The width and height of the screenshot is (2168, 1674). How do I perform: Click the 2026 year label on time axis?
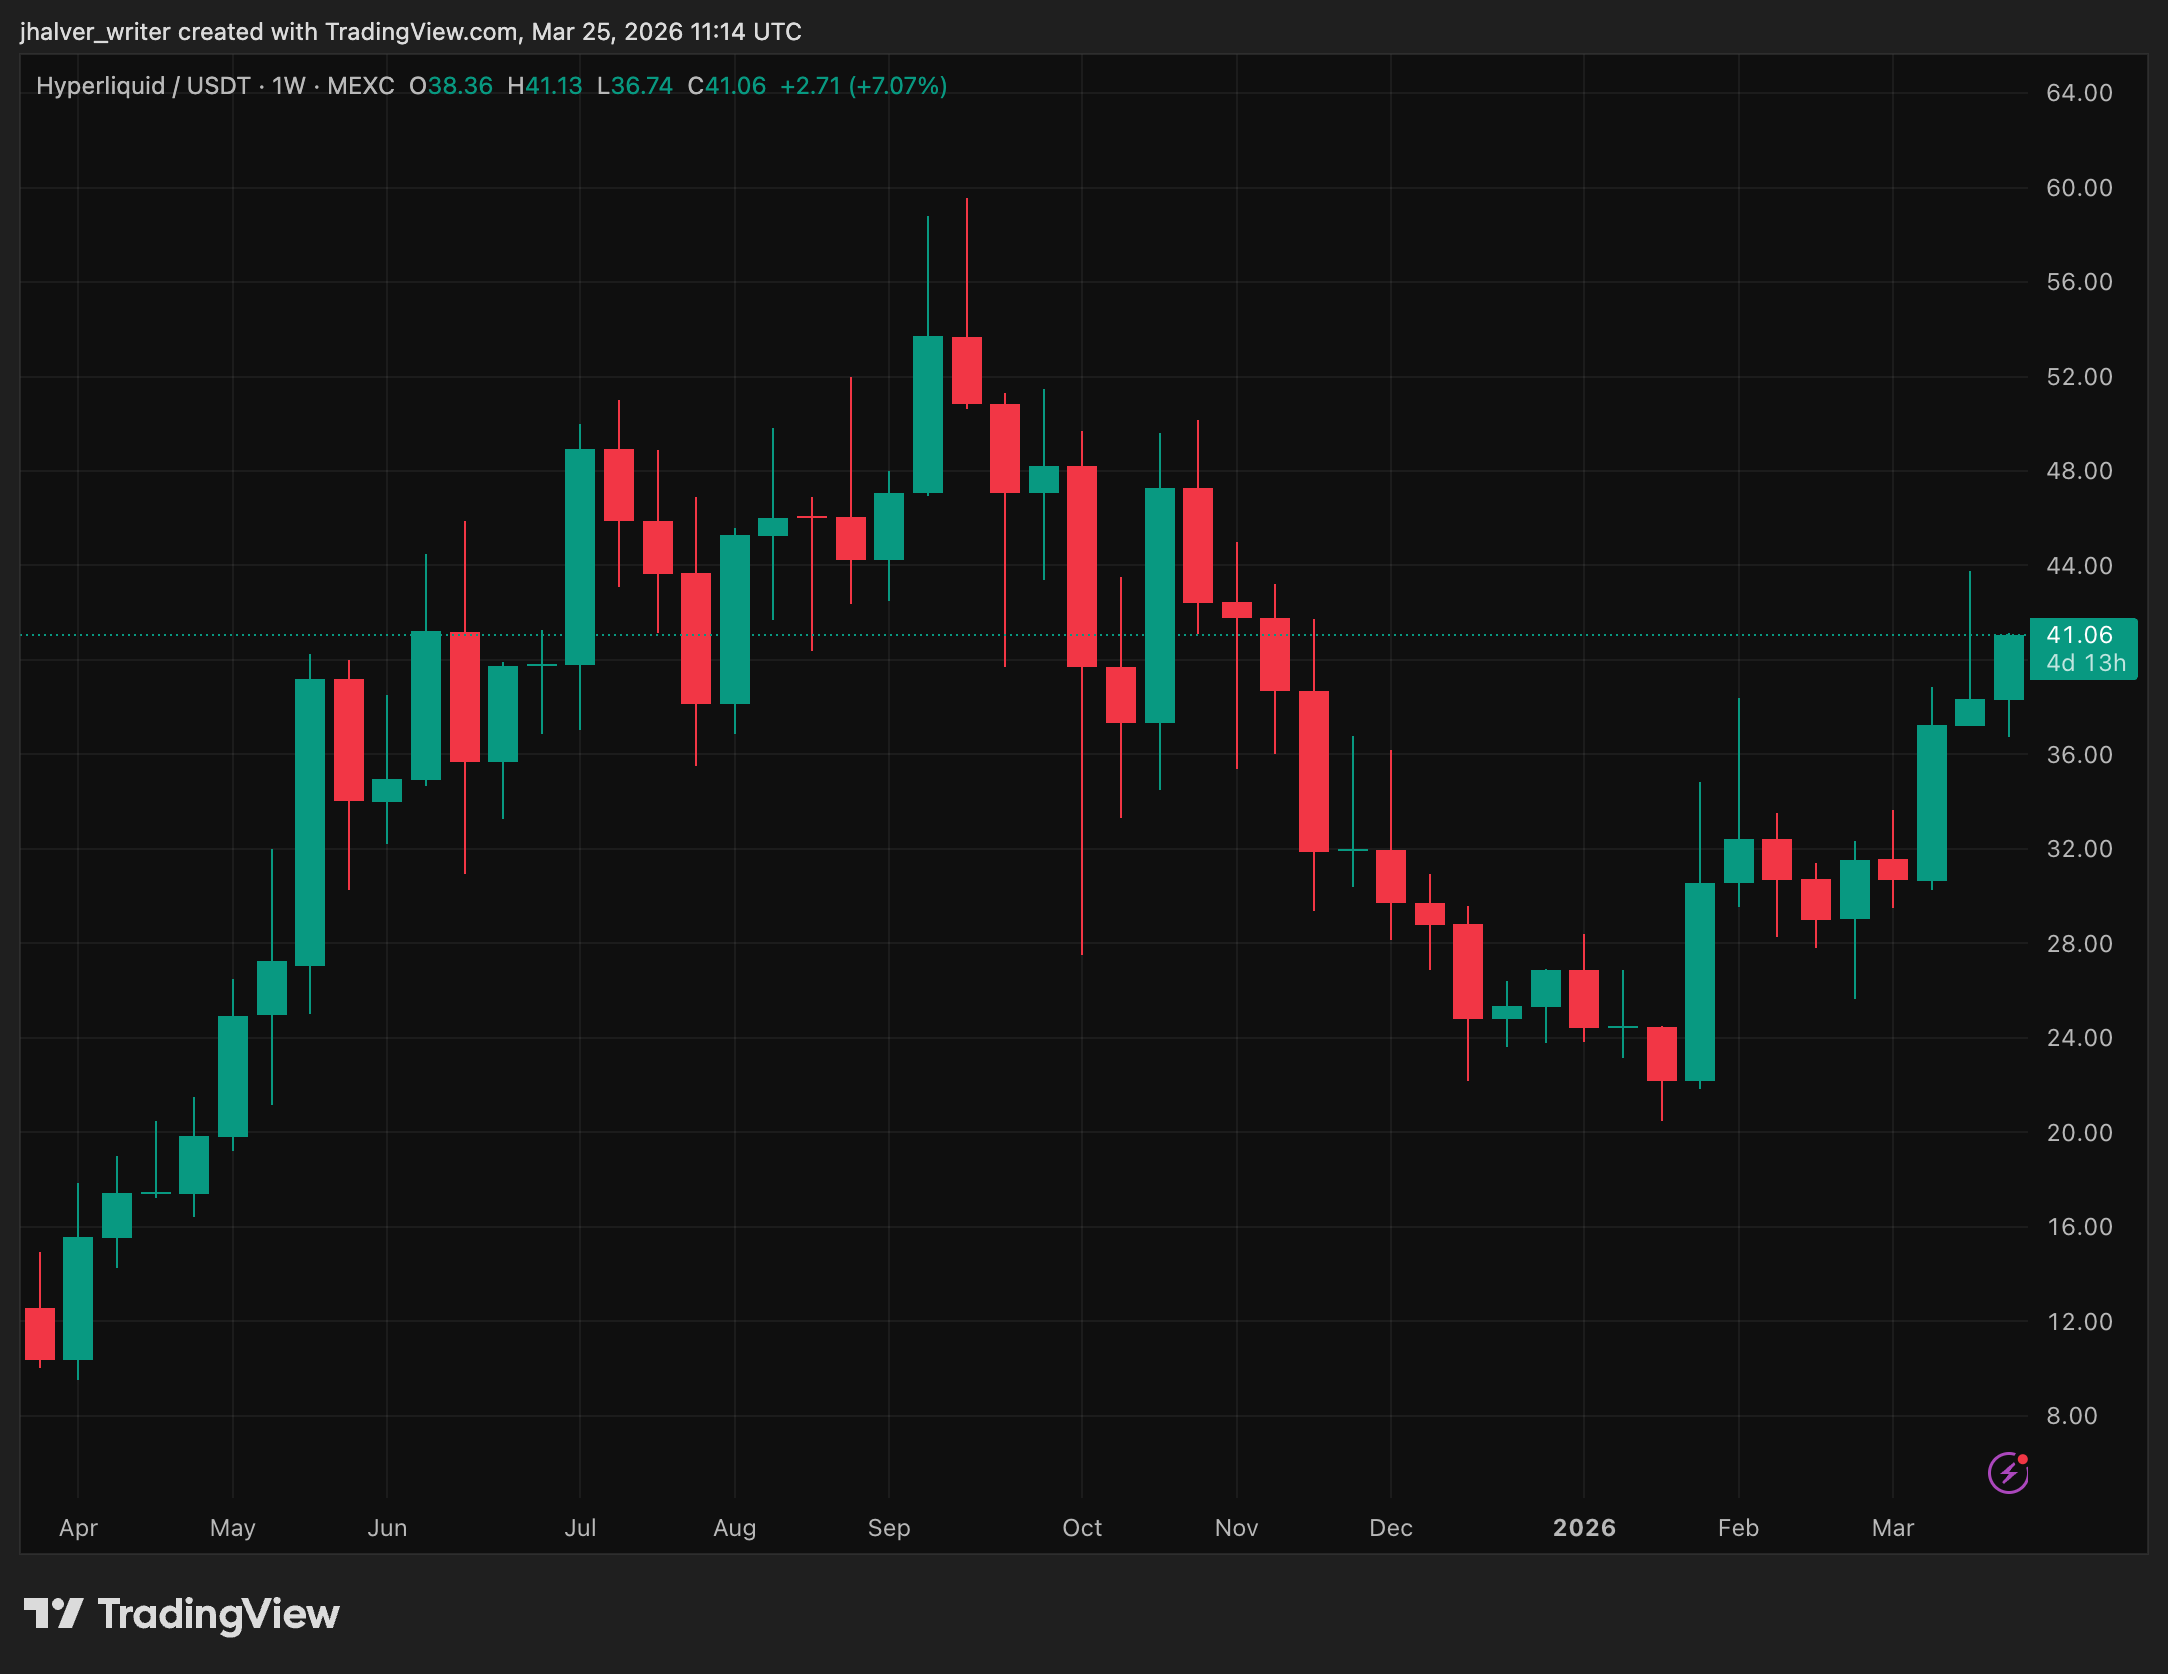pos(1584,1528)
